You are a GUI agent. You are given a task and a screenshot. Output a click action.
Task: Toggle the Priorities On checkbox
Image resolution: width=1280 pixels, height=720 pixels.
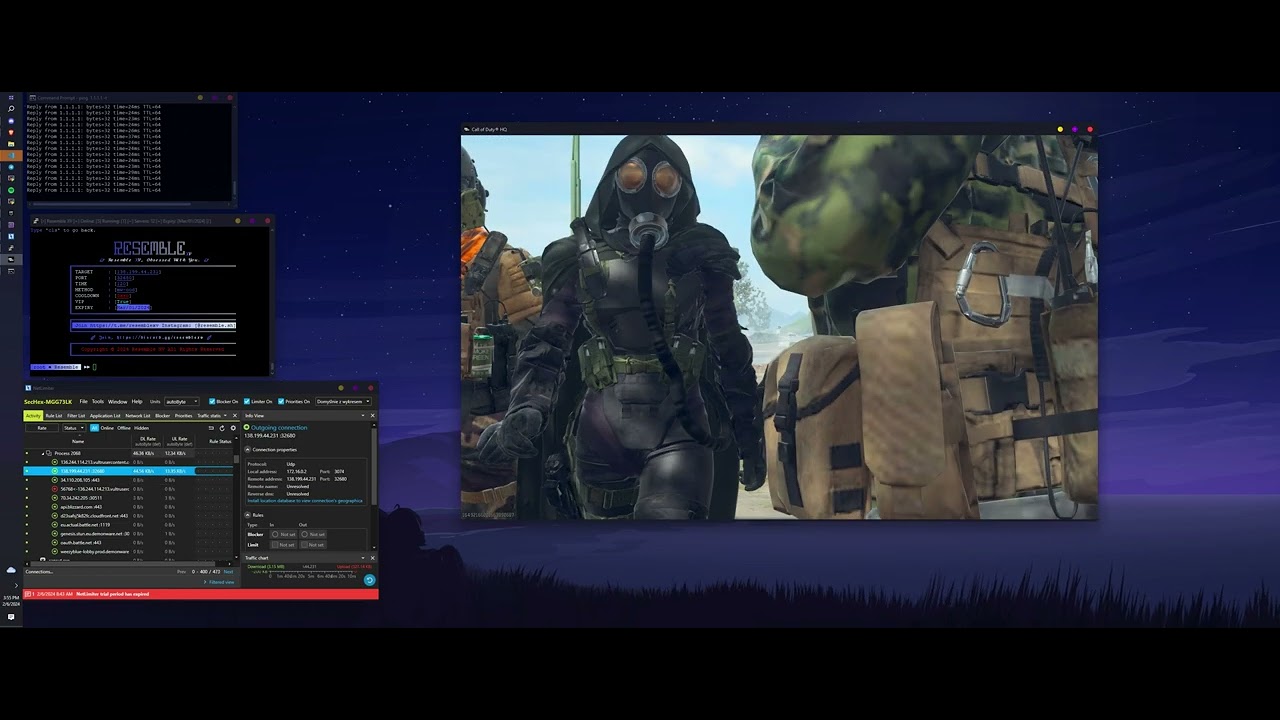pos(281,401)
